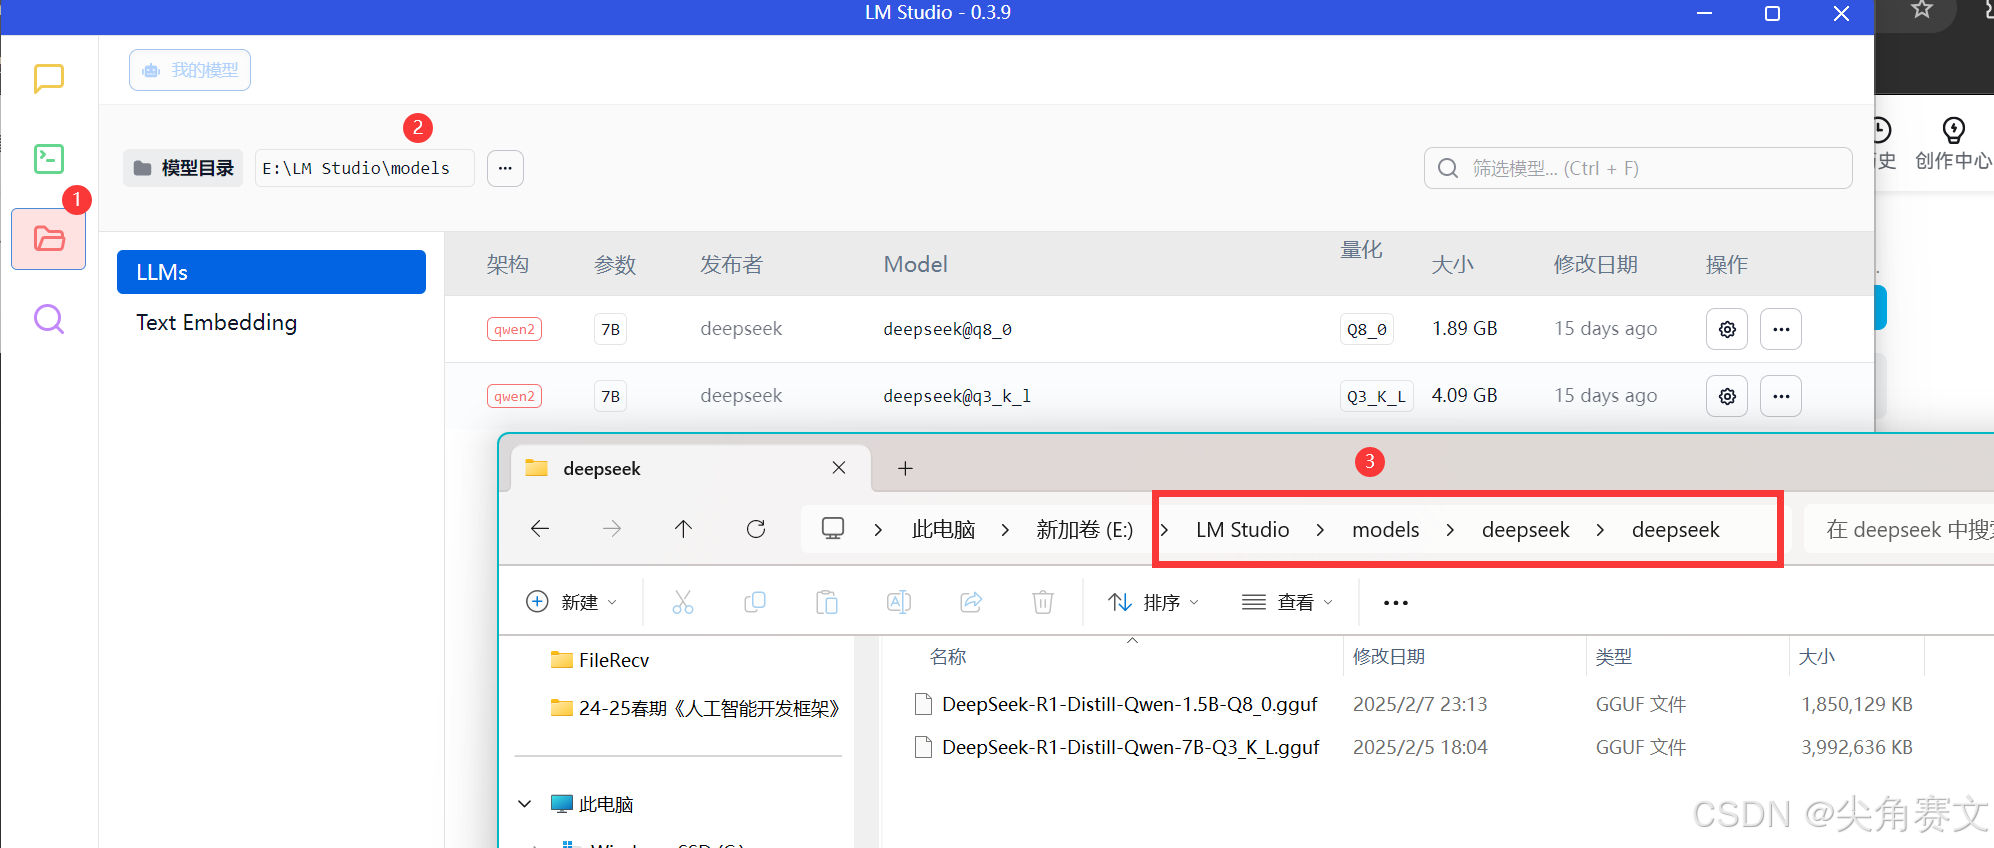Go back in File Explorer
1994x848 pixels.
540,529
